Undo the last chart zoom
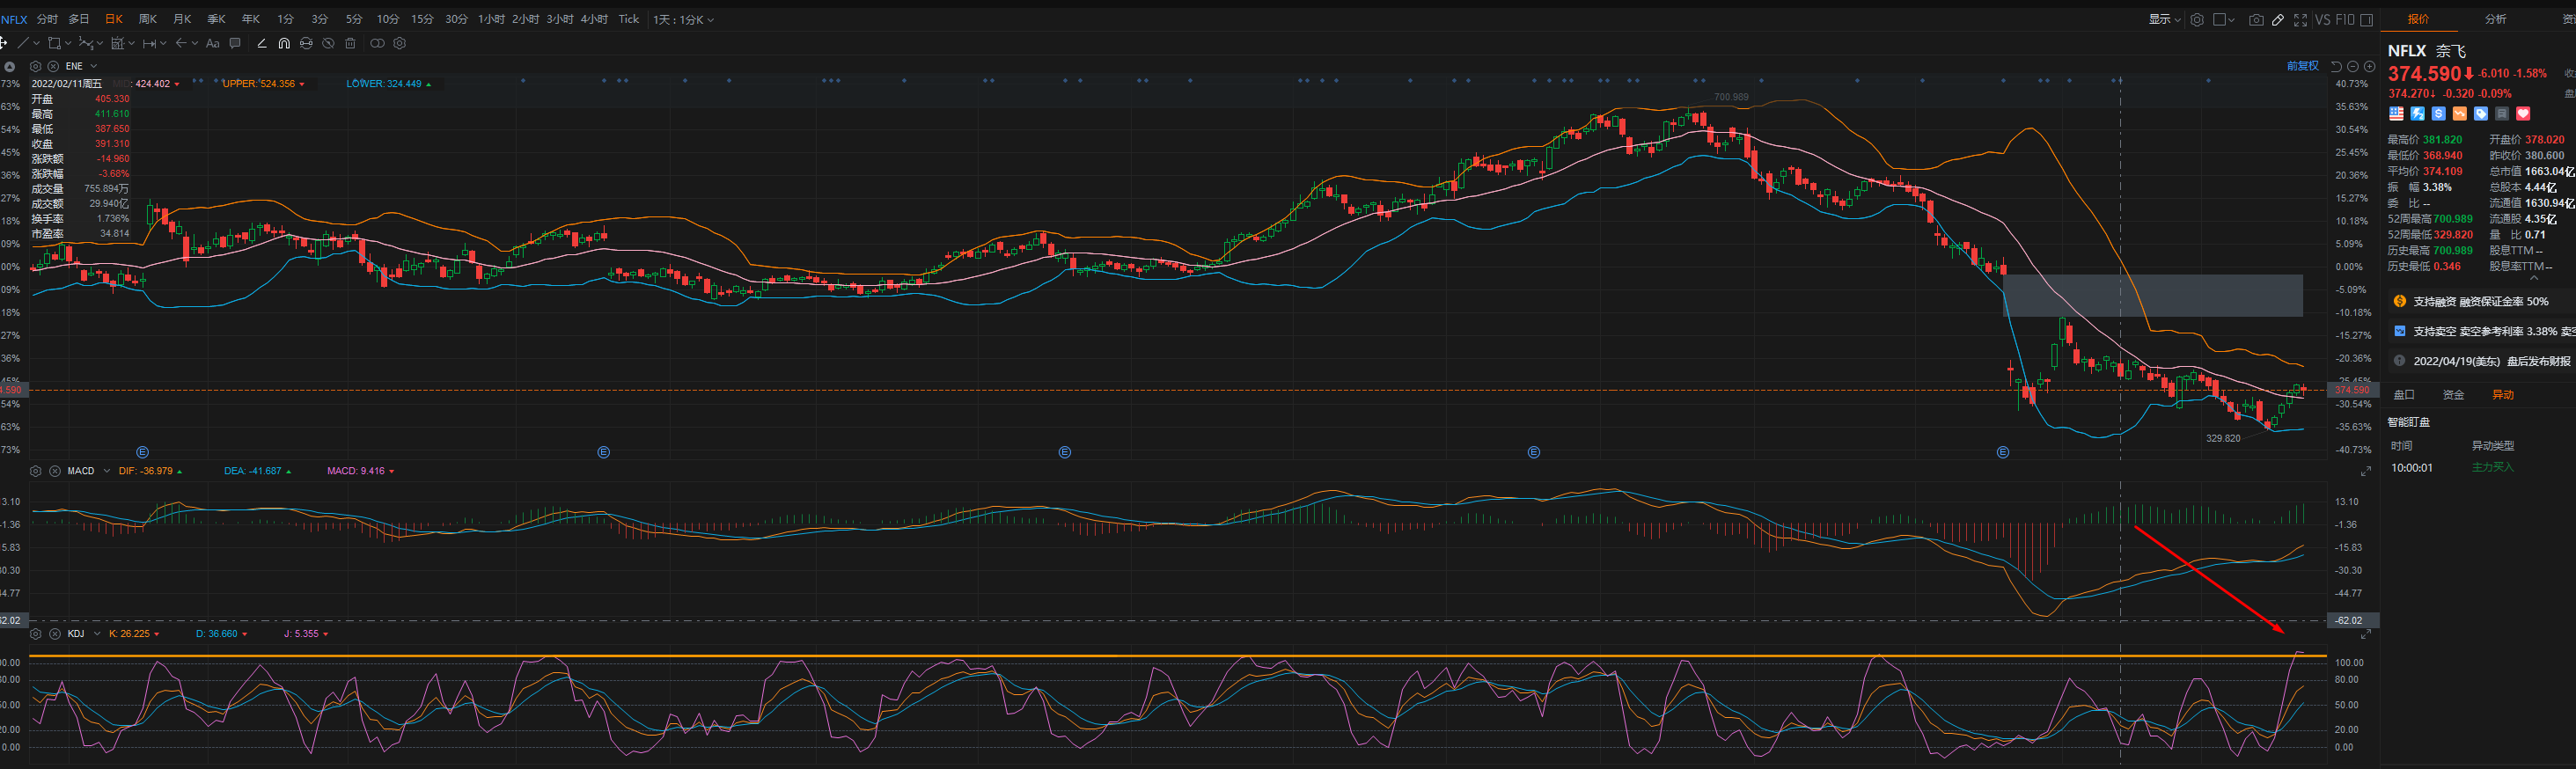This screenshot has height=769, width=2576. click(2336, 67)
